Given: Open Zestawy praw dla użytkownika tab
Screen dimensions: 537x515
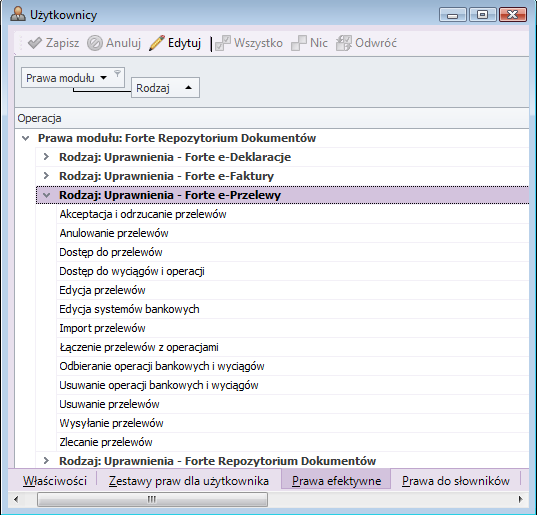Looking at the screenshot, I should tap(189, 481).
